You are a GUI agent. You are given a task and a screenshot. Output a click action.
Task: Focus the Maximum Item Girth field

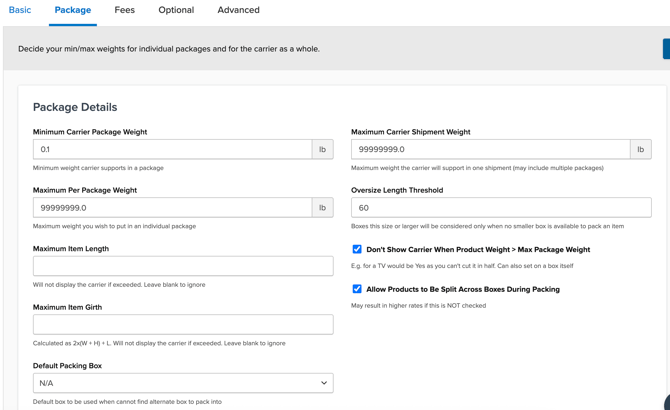(183, 325)
